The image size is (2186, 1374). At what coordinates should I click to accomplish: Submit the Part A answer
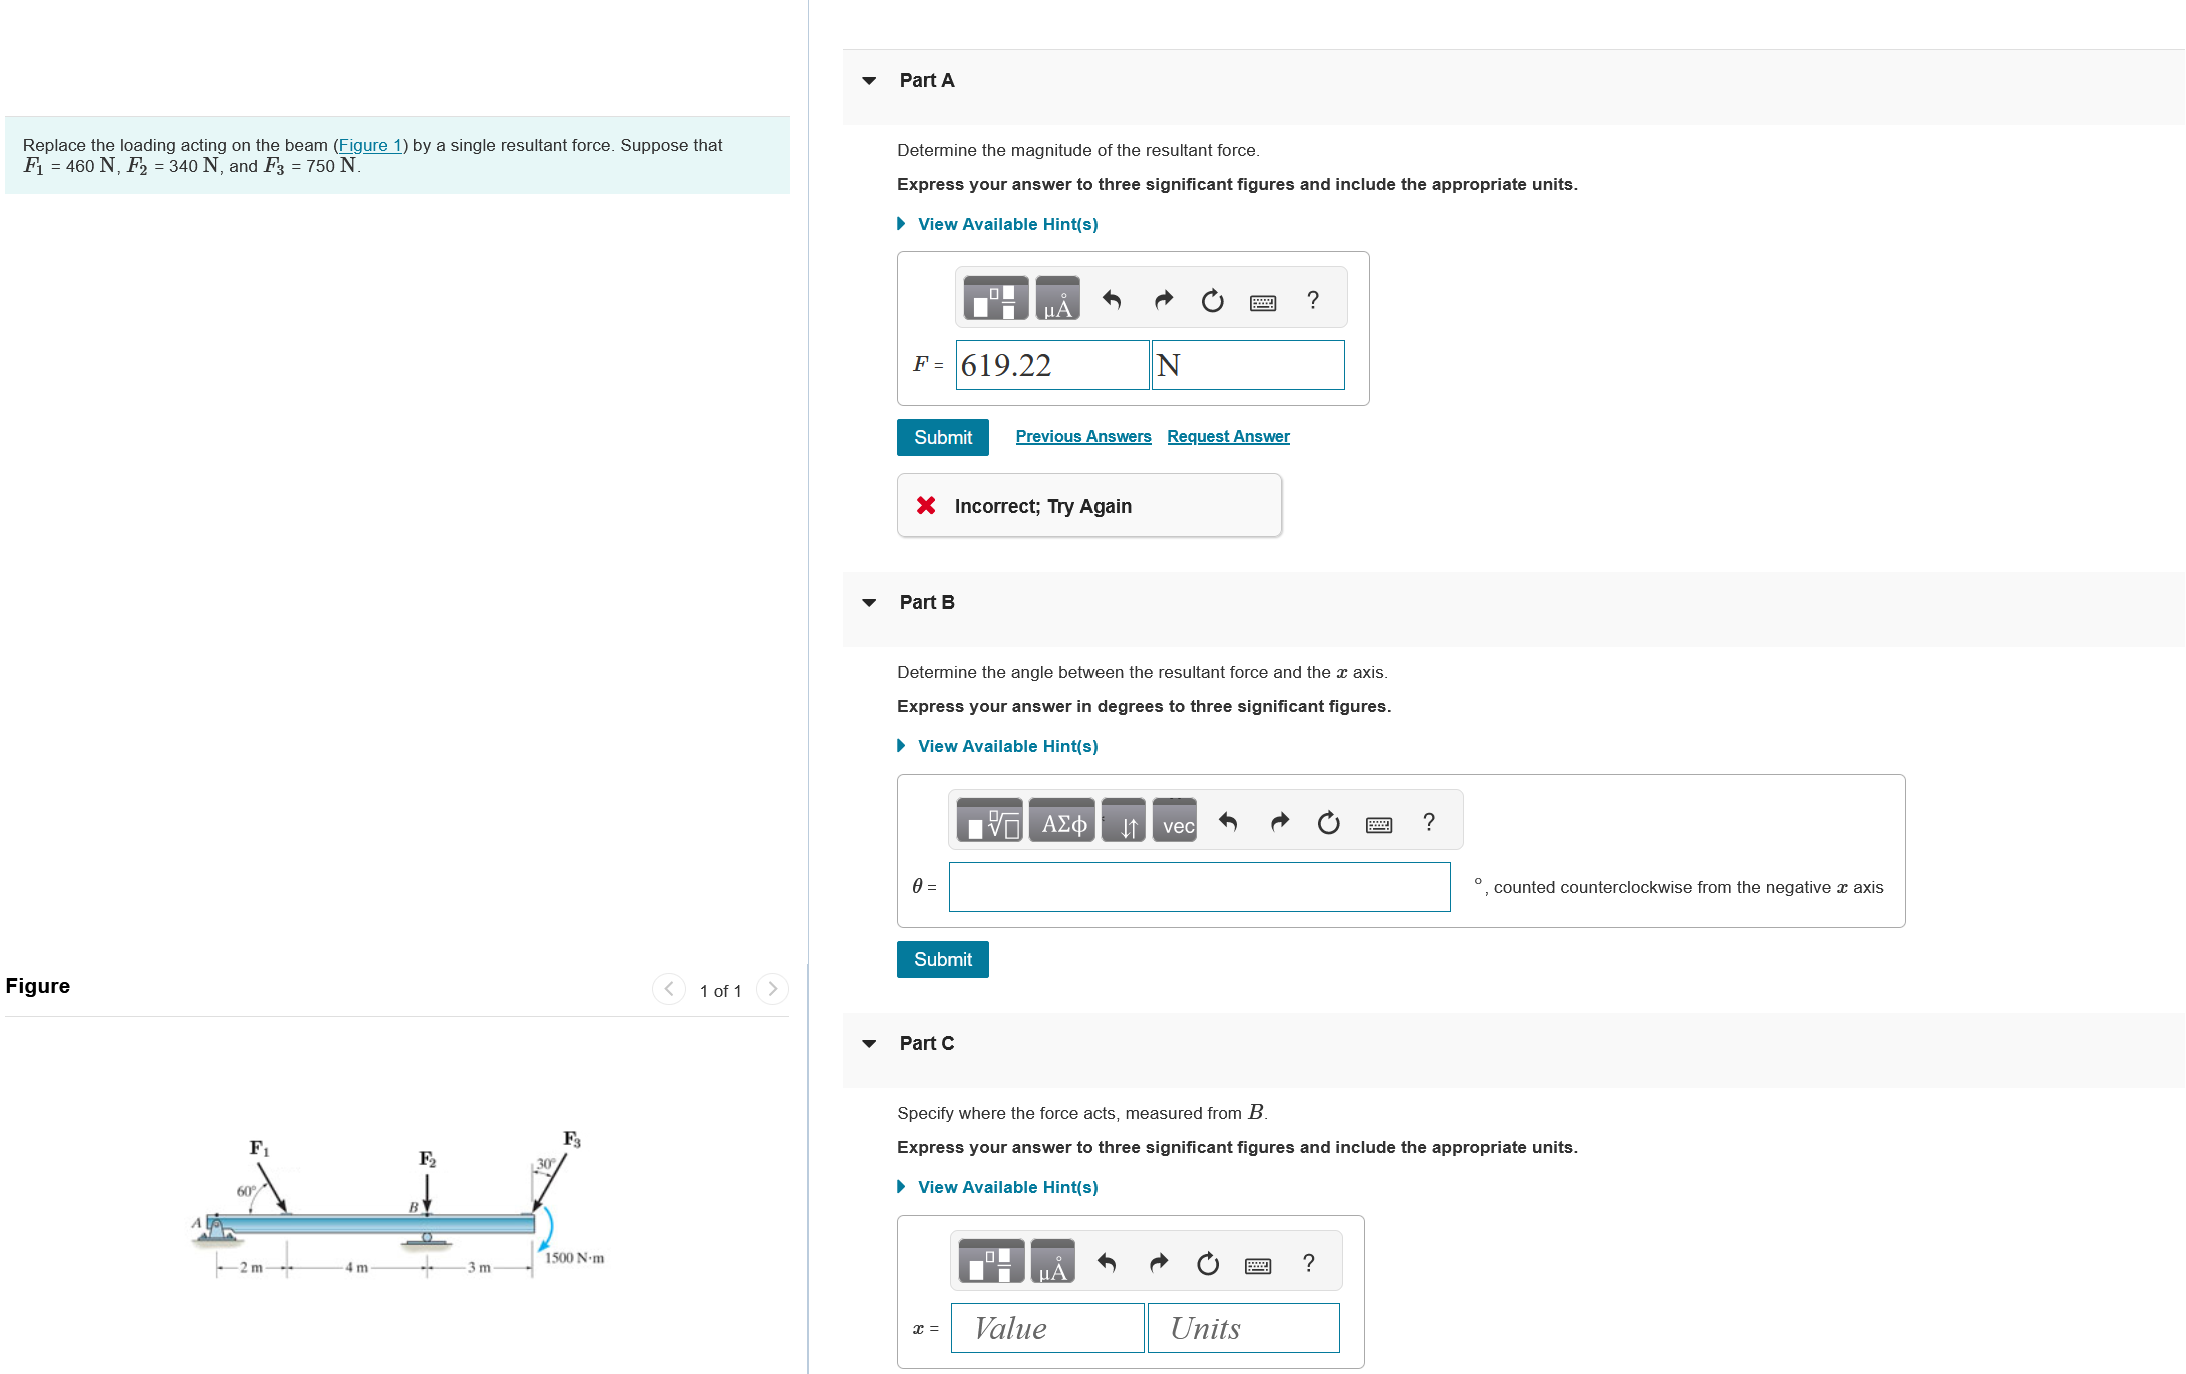942,437
